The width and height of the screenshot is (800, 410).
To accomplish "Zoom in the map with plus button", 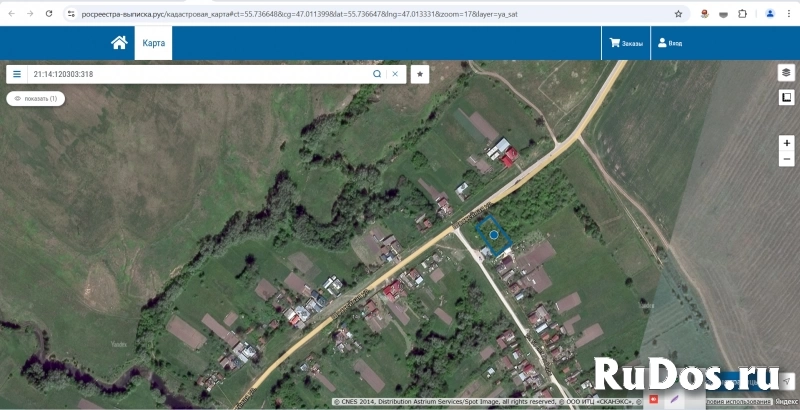I will pos(787,143).
